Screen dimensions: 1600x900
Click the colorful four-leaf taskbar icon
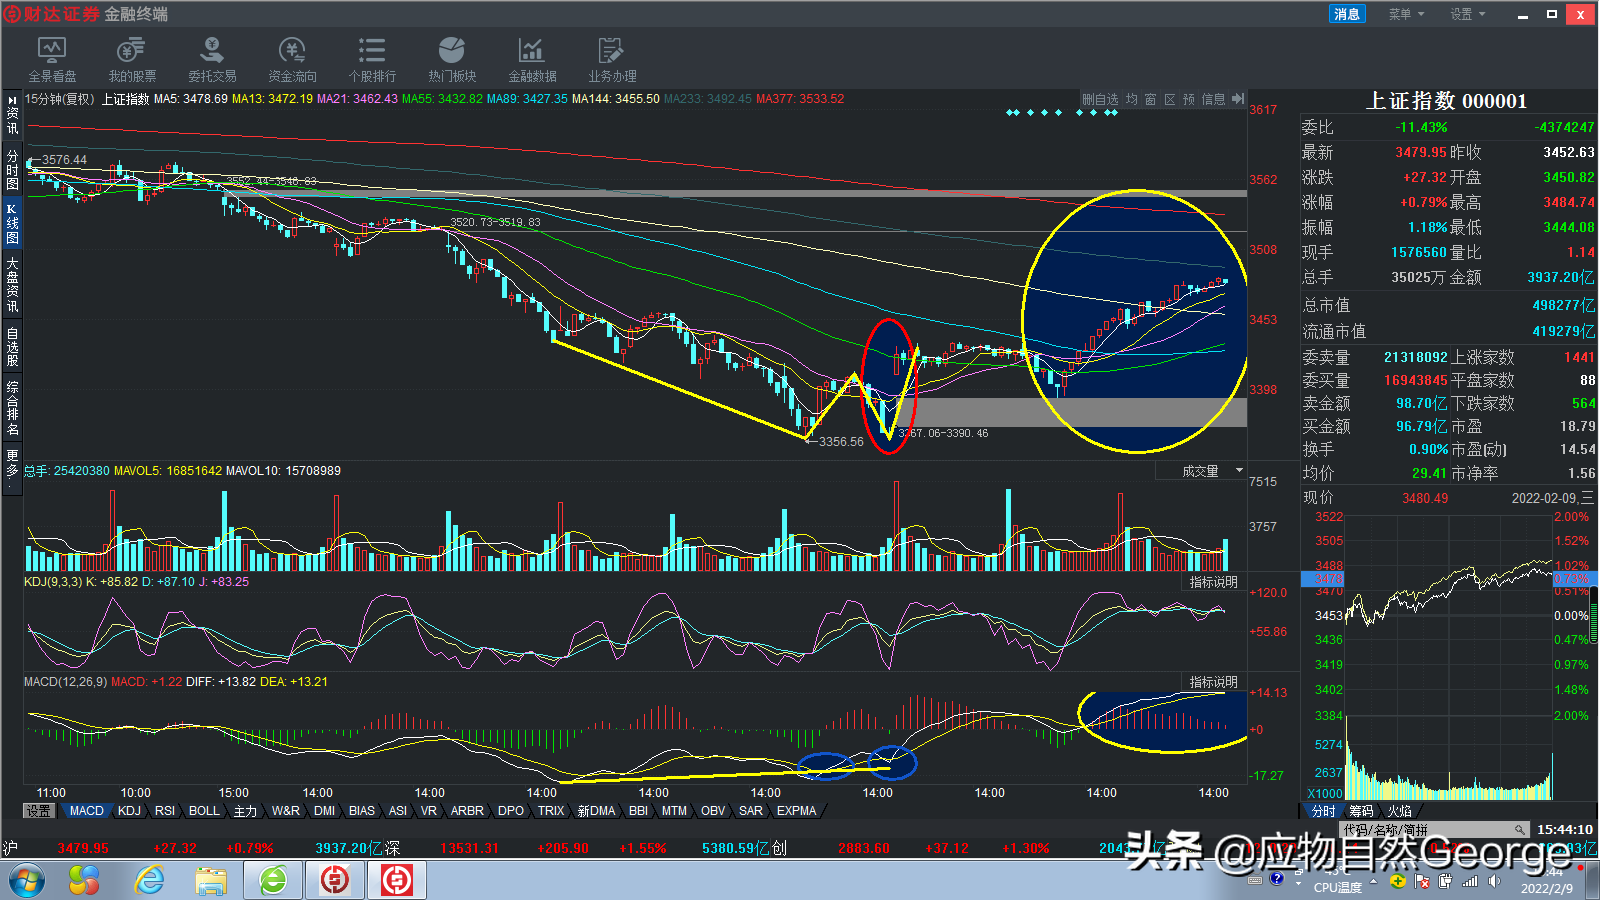(x=85, y=881)
